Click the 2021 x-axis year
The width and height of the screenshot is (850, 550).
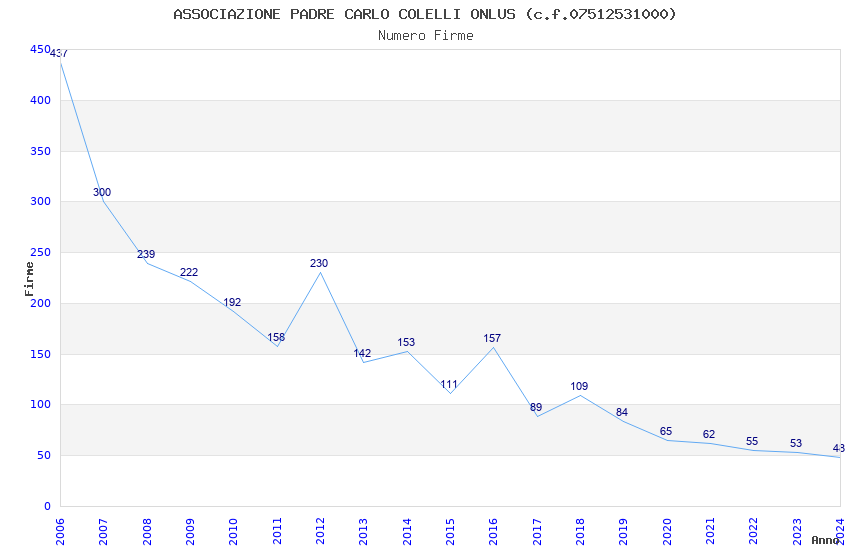(710, 532)
